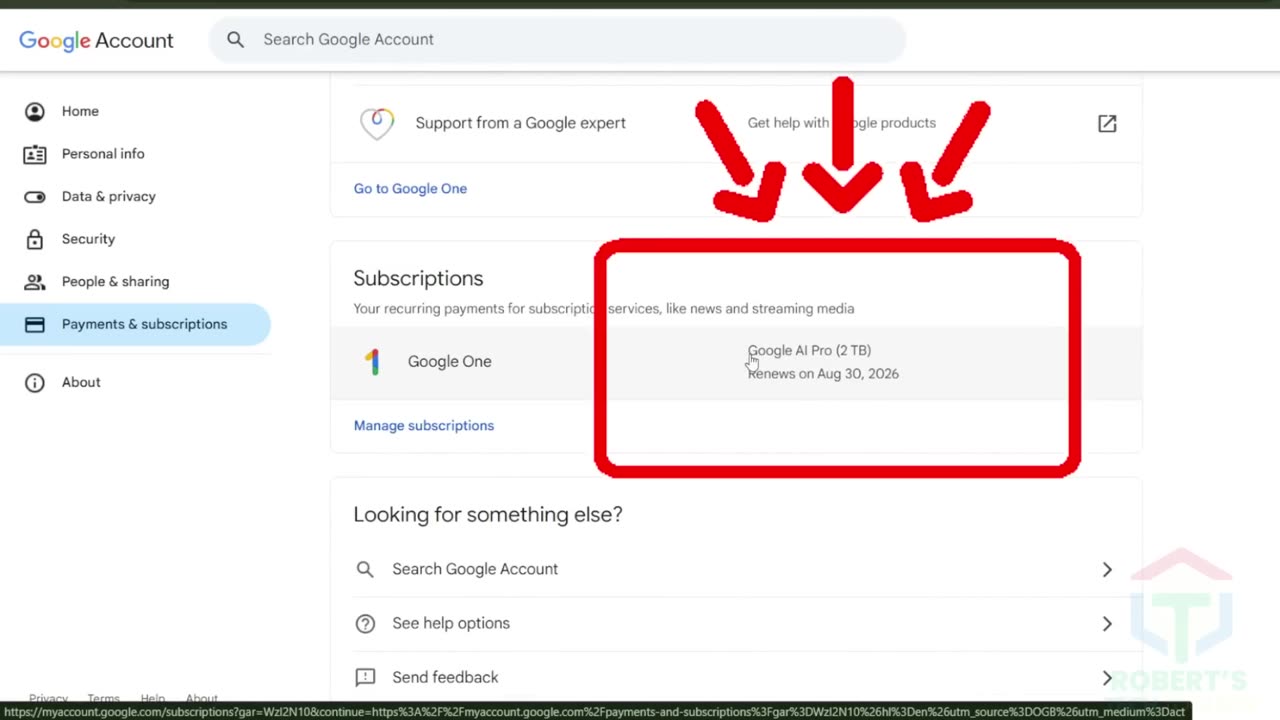Click the Send feedback speech bubble icon

point(365,678)
